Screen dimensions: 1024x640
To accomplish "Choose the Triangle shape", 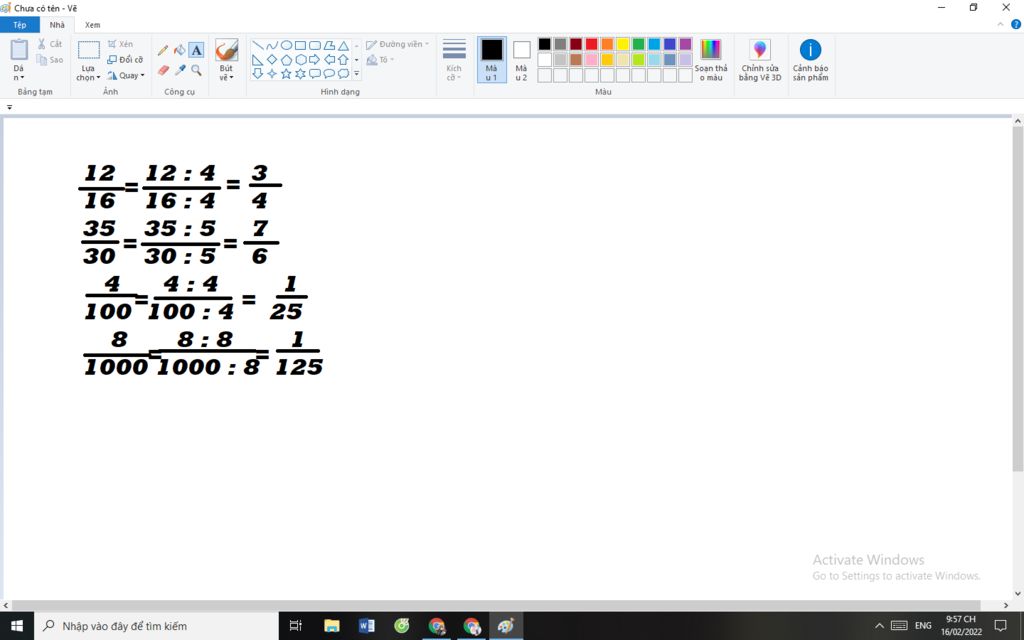I will [x=344, y=46].
